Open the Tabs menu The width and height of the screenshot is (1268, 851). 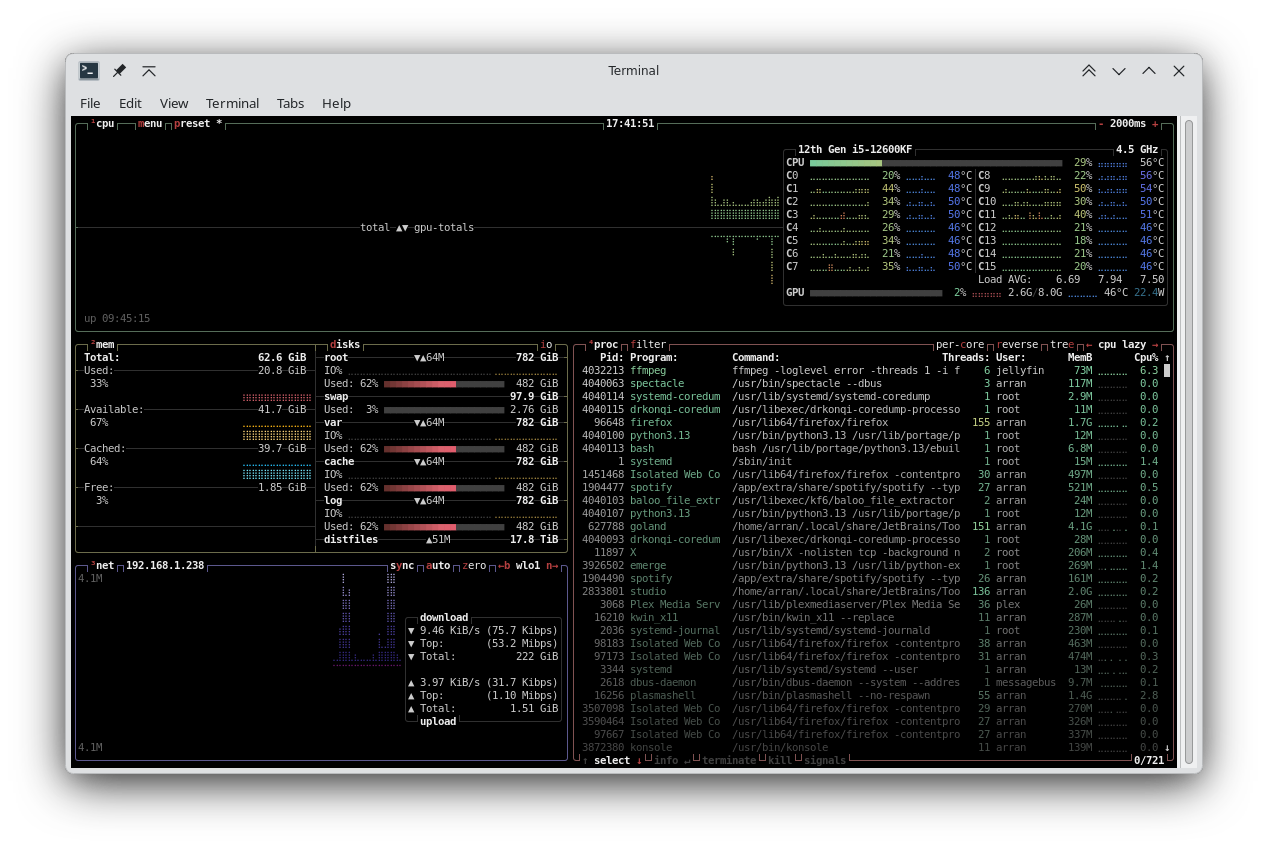291,103
